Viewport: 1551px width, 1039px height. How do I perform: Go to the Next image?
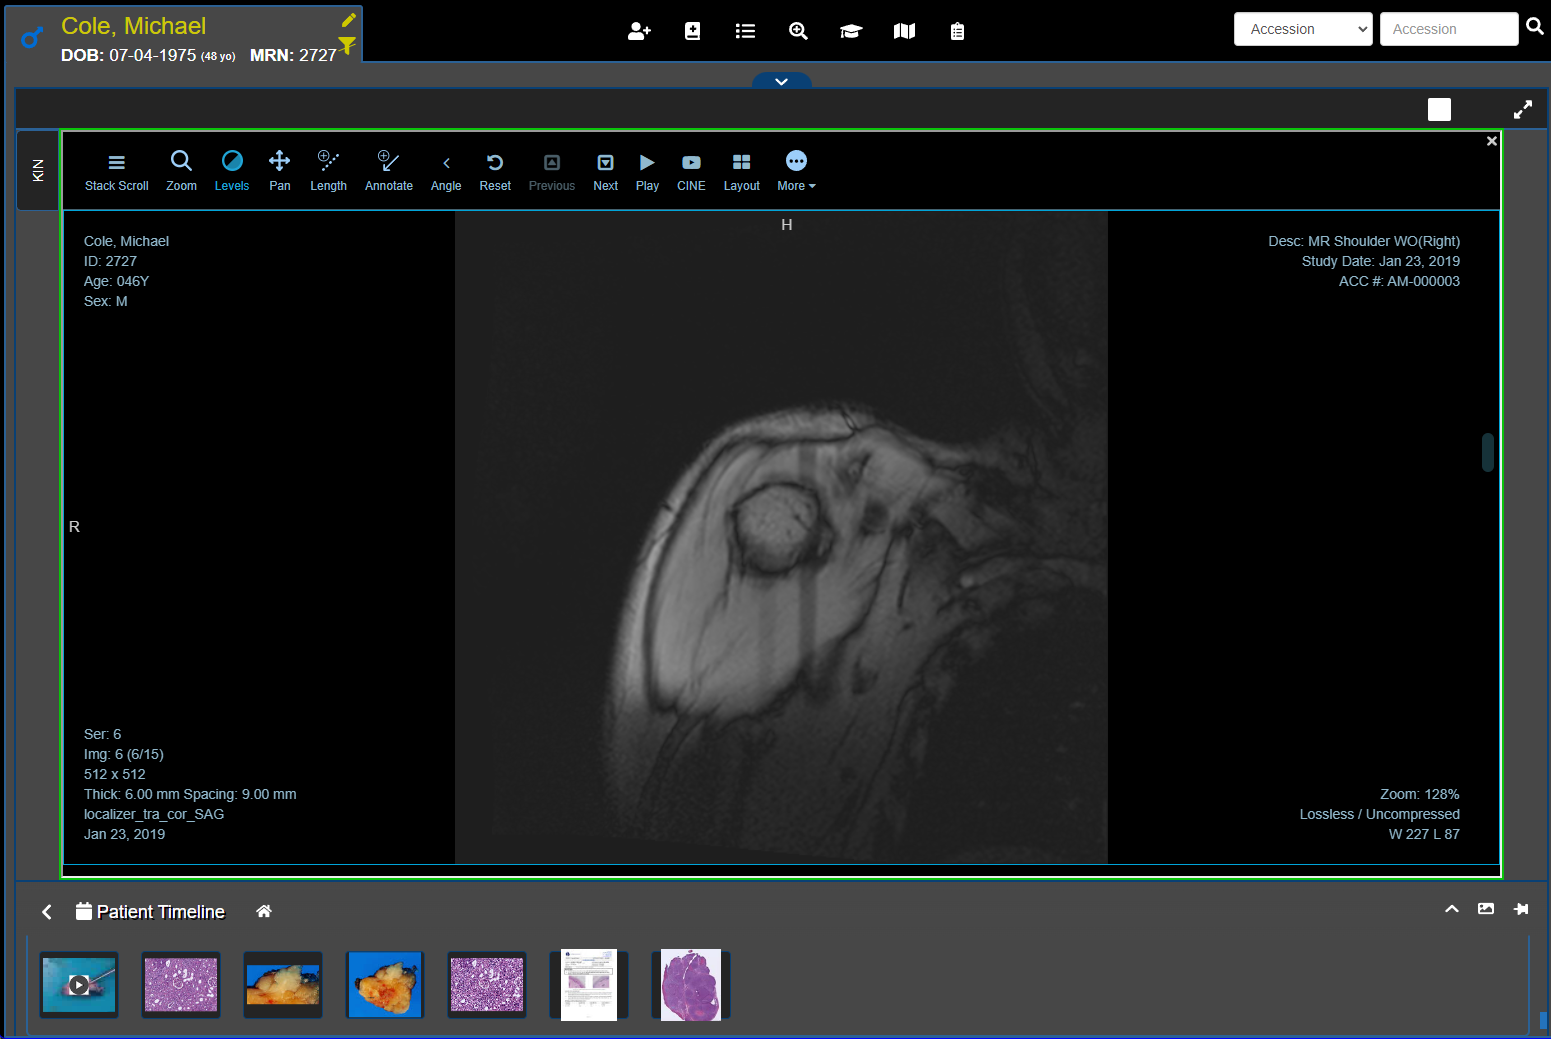605,171
